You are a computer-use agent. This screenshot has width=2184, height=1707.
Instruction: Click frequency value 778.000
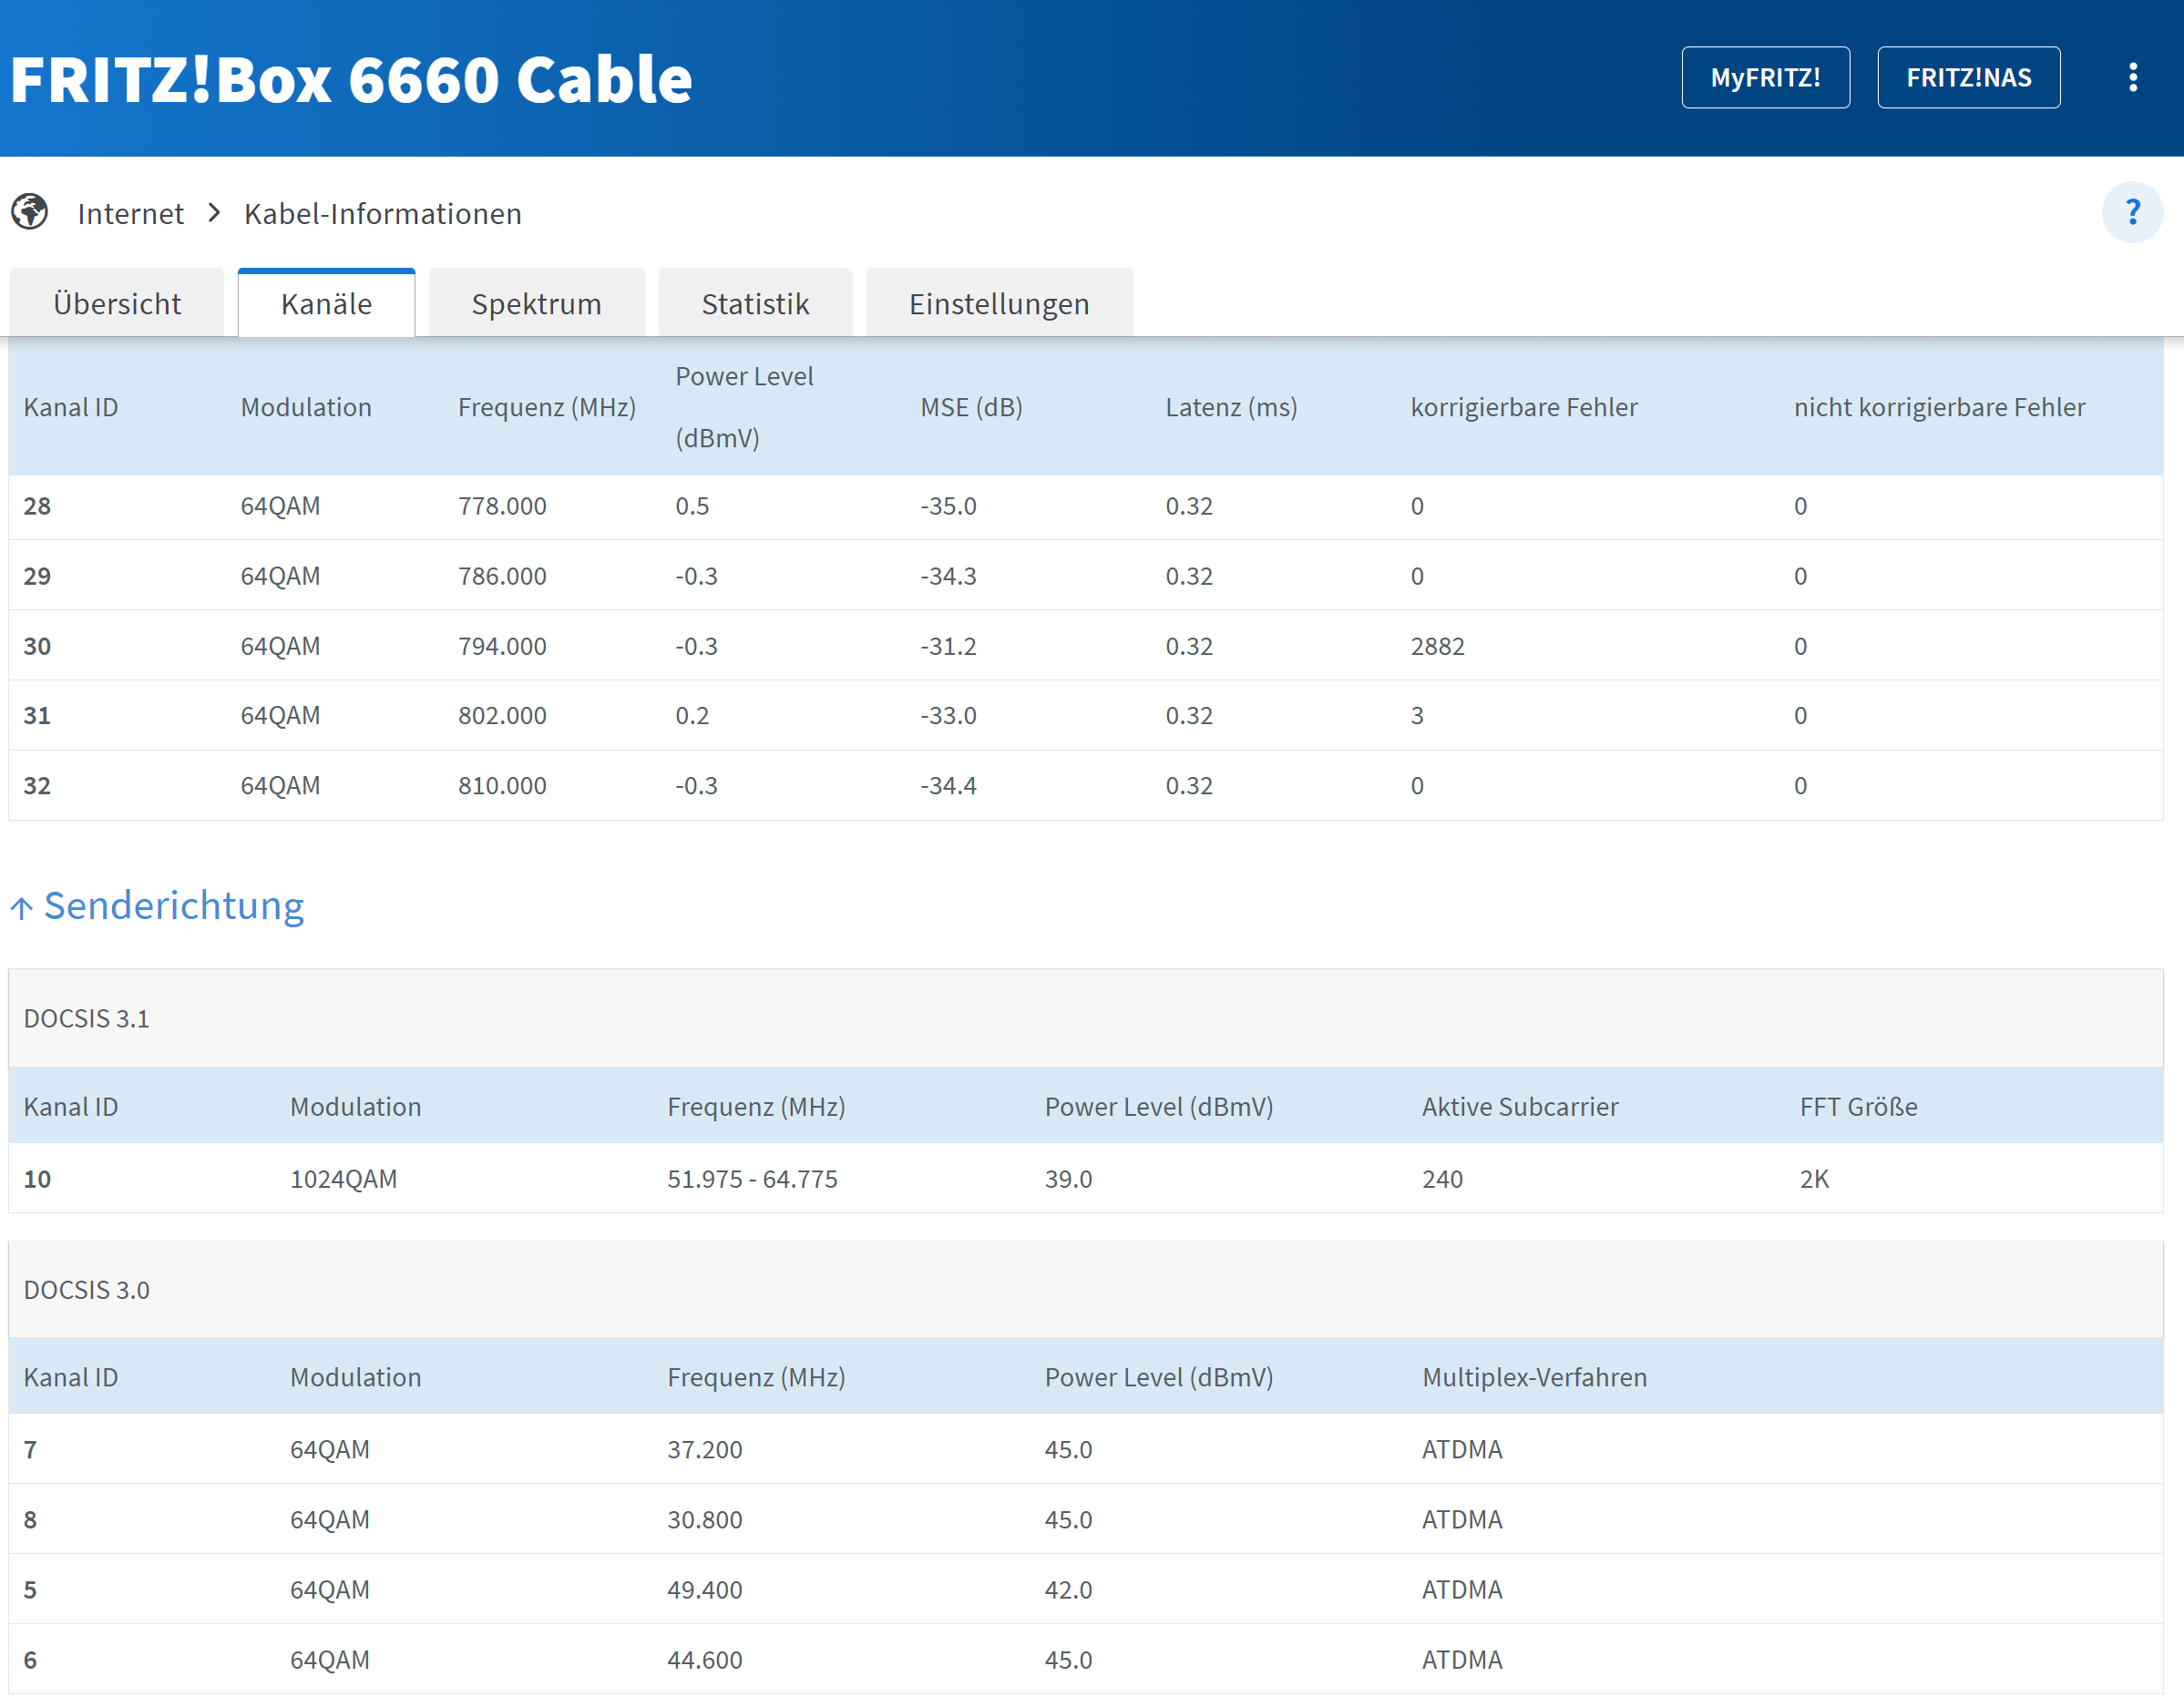pos(502,506)
